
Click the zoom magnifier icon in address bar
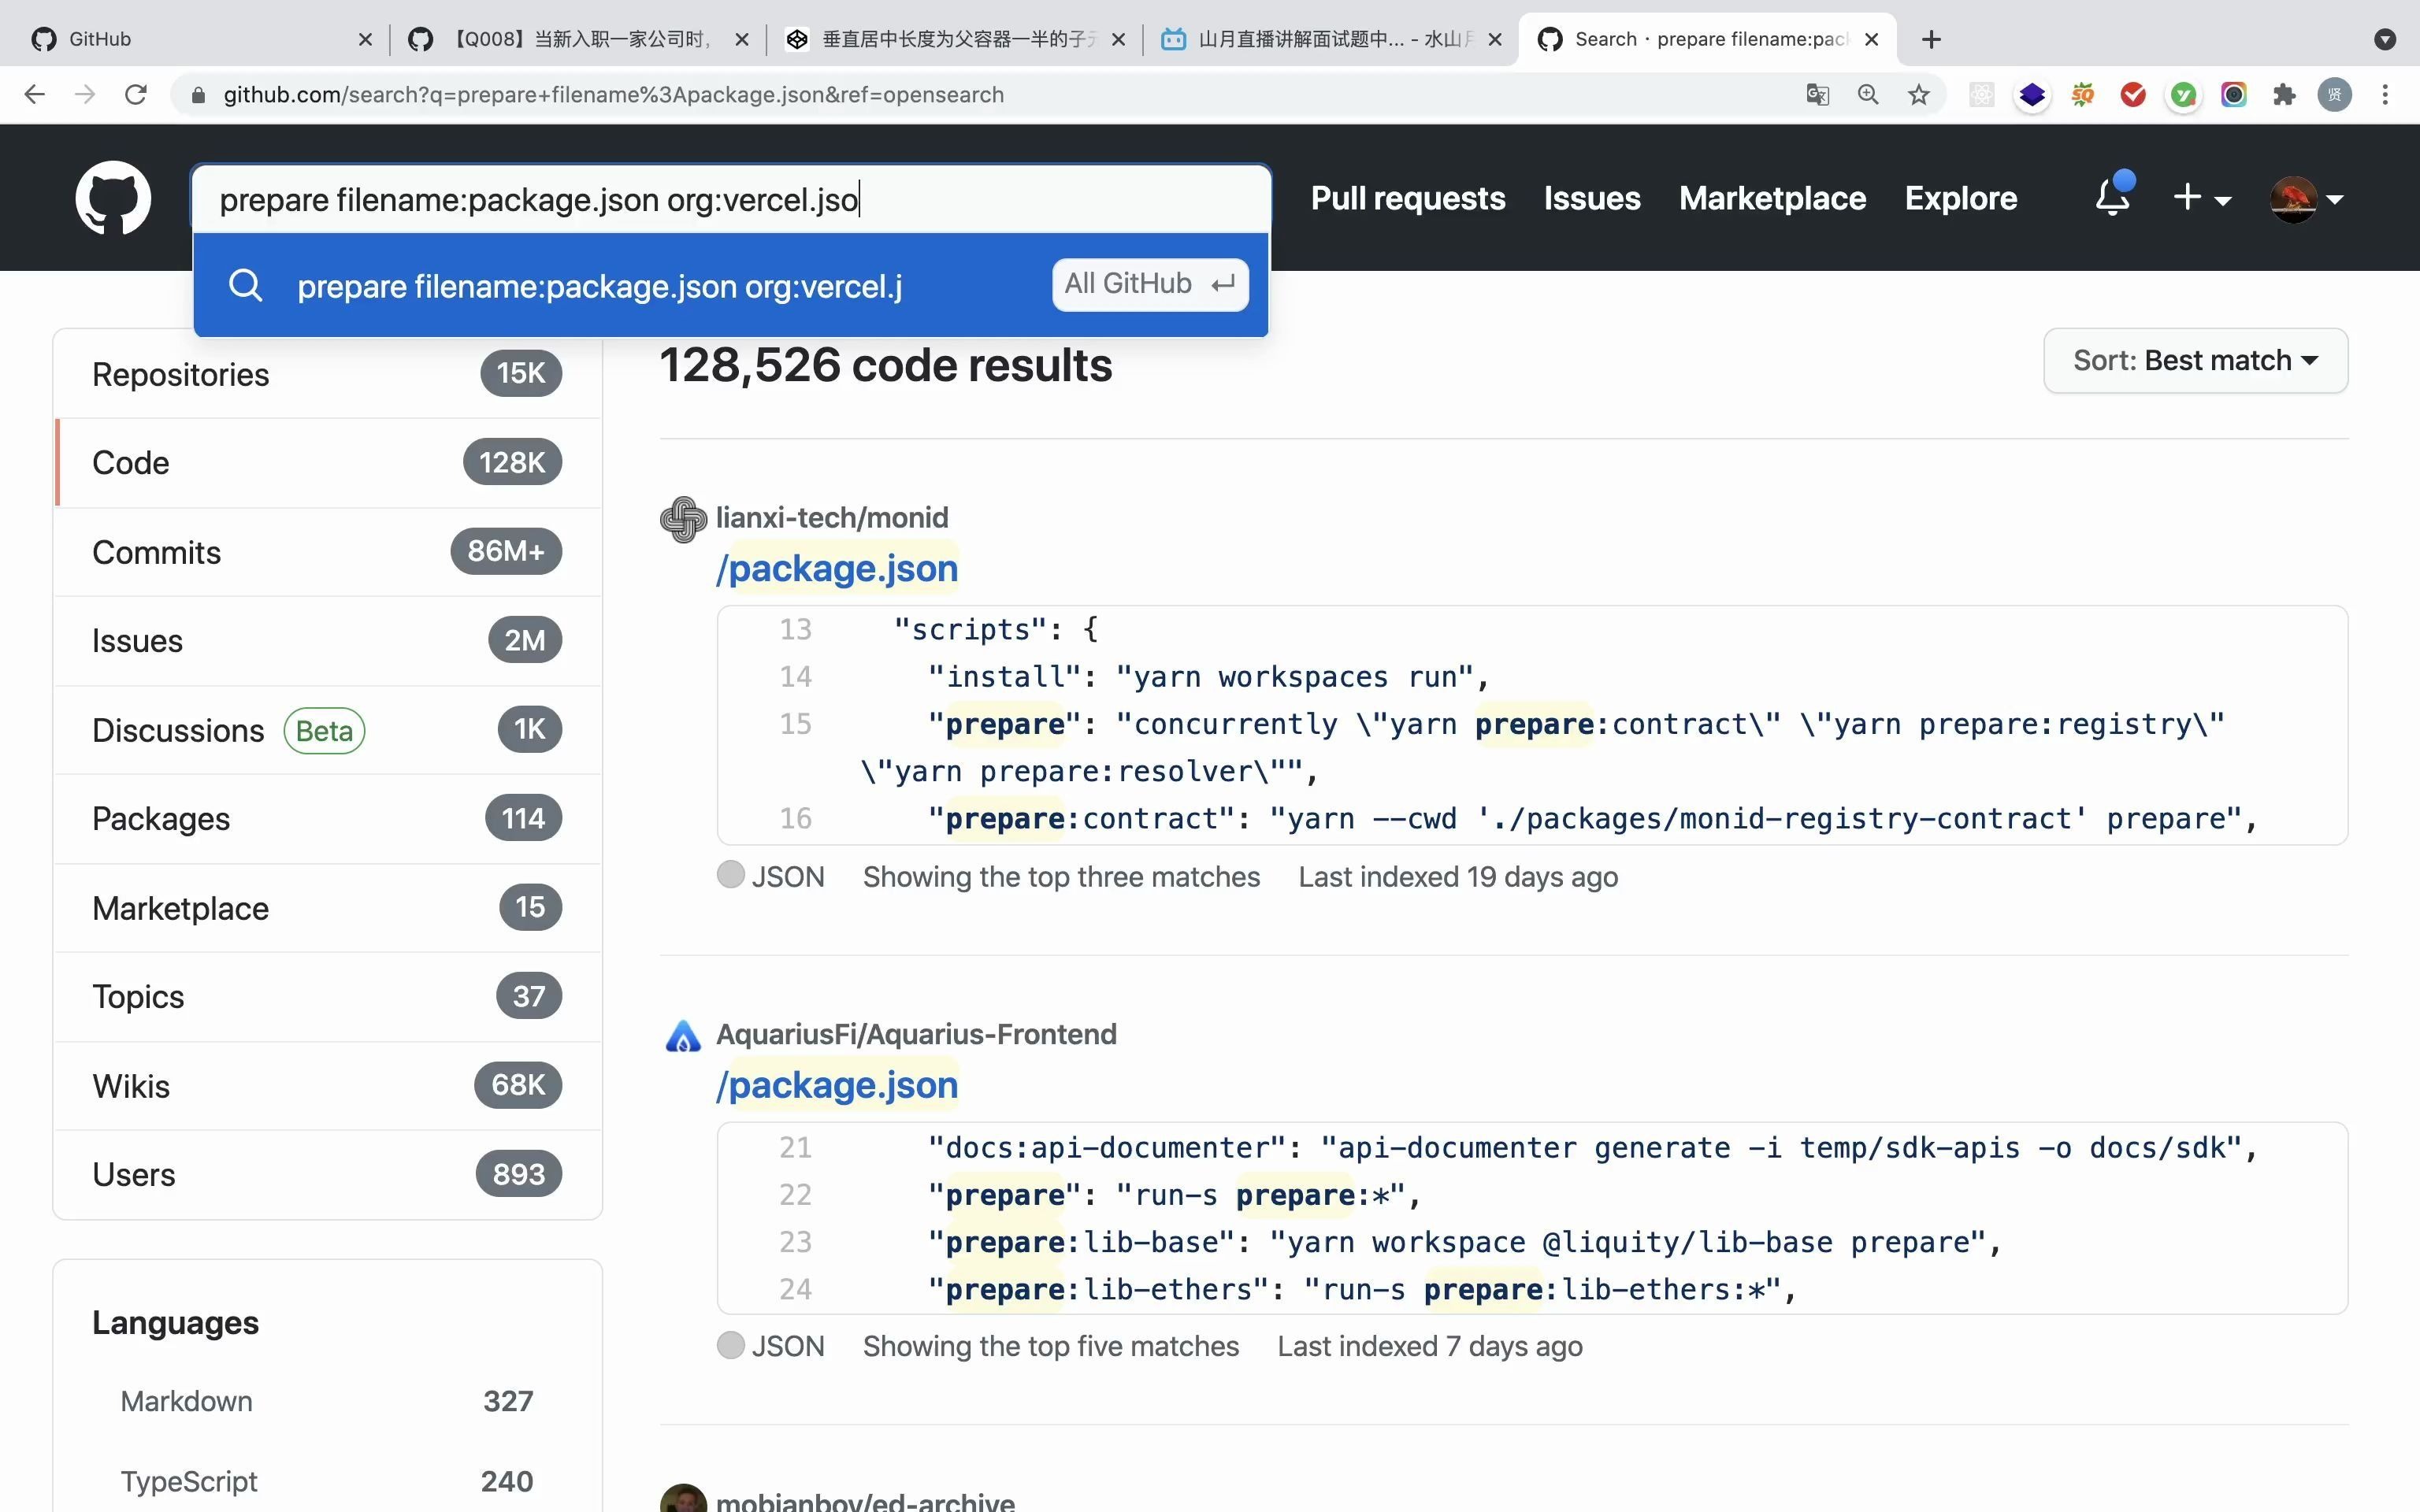pyautogui.click(x=1868, y=94)
